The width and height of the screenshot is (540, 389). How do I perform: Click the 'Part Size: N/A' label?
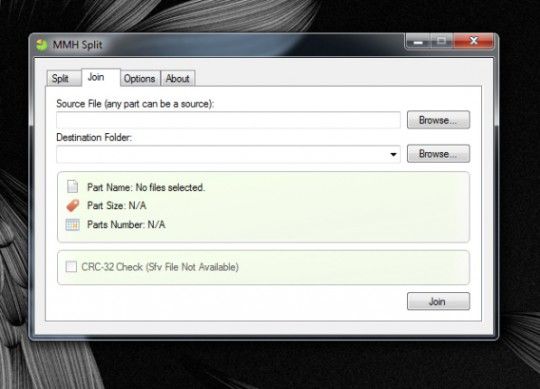tap(117, 206)
